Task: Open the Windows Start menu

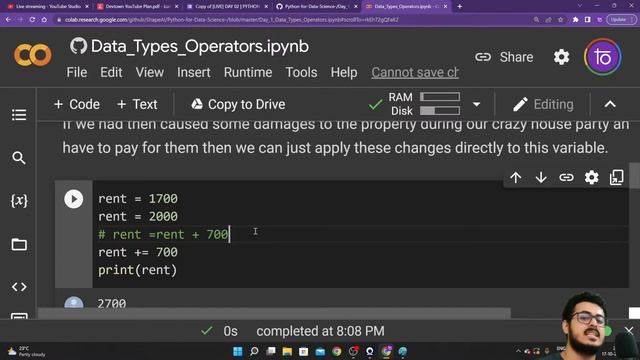Action: [x=238, y=351]
